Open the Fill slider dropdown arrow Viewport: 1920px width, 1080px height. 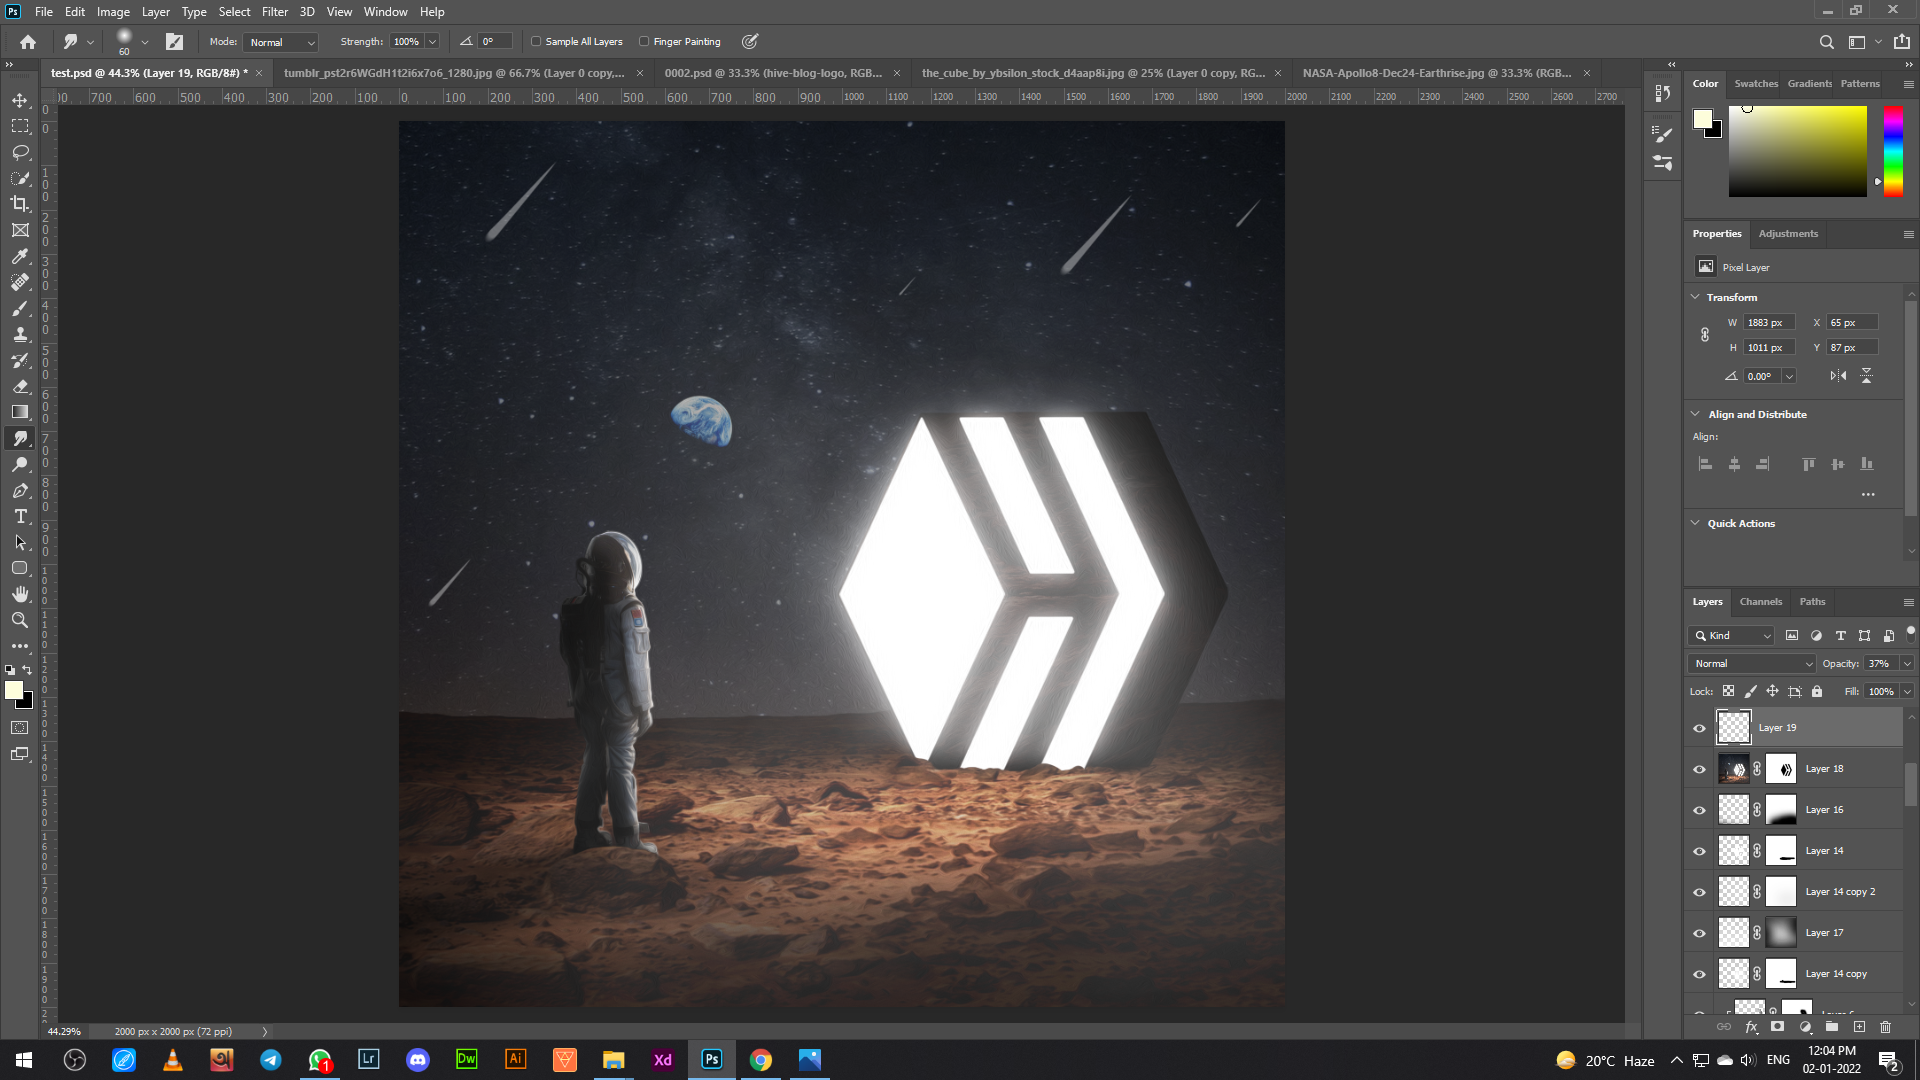[1907, 691]
